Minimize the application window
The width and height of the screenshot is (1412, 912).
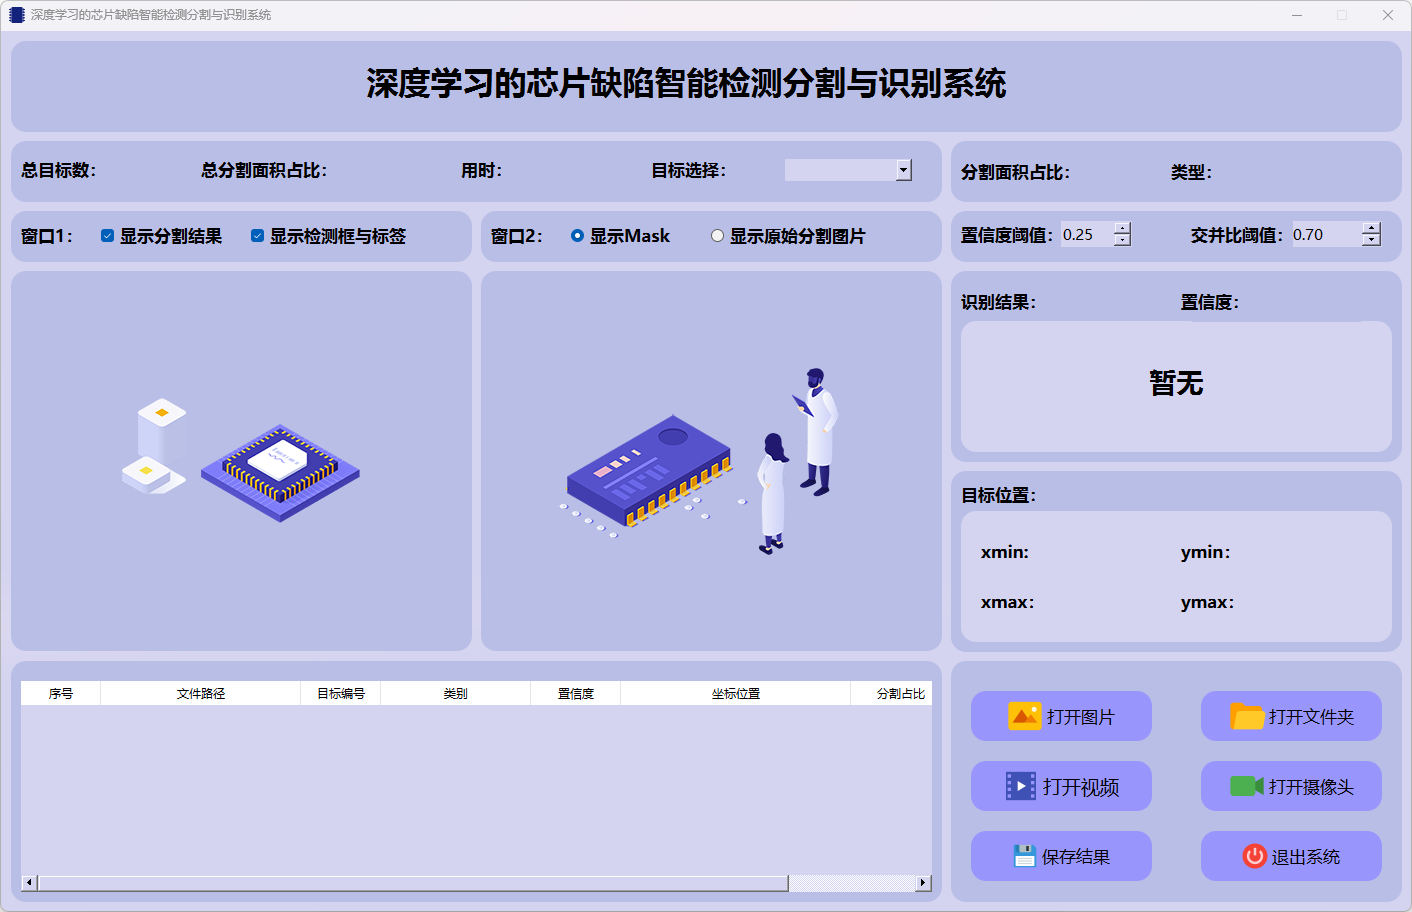click(x=1297, y=15)
